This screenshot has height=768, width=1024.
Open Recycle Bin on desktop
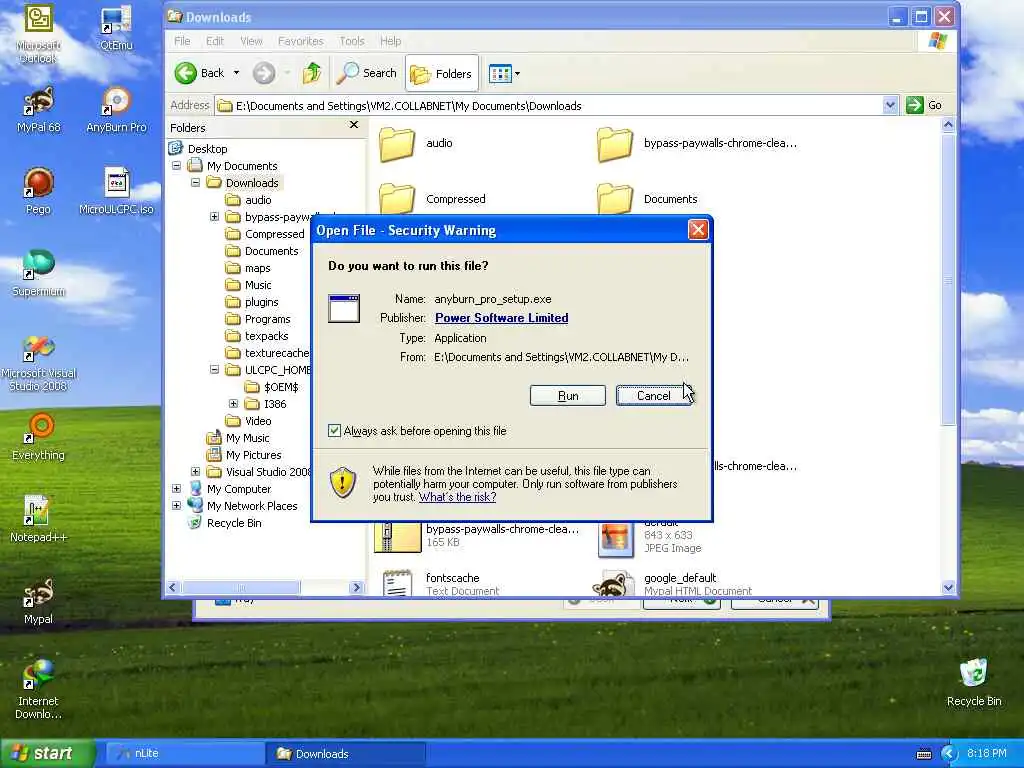(x=974, y=682)
